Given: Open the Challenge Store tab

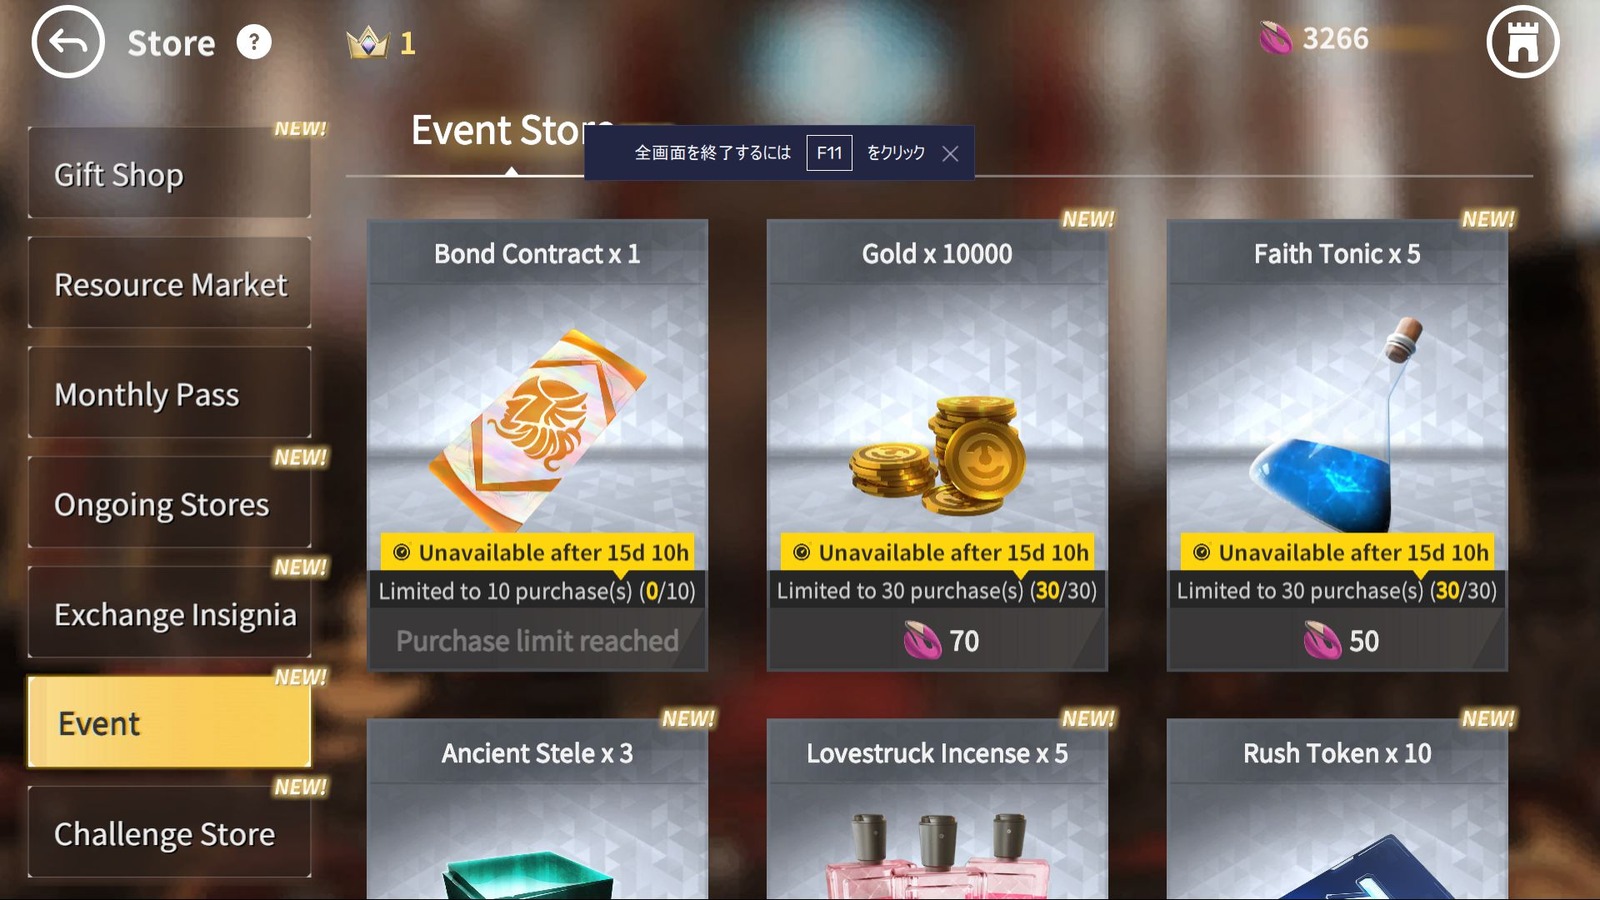Looking at the screenshot, I should tap(169, 832).
